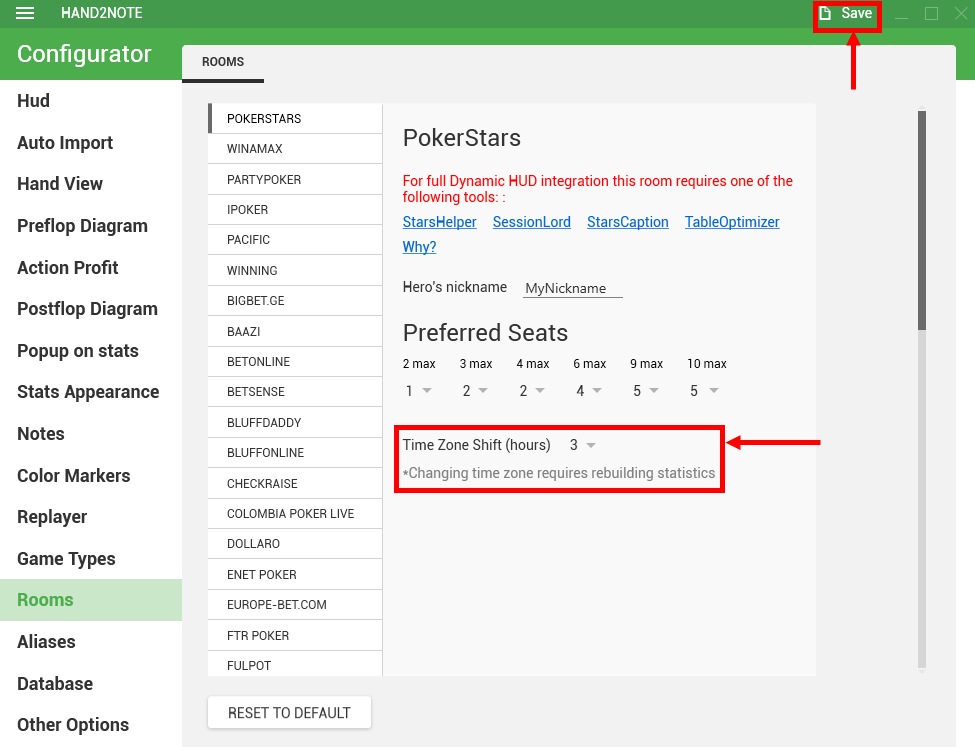Select BLUFFDADDY room
975x747 pixels.
(295, 422)
